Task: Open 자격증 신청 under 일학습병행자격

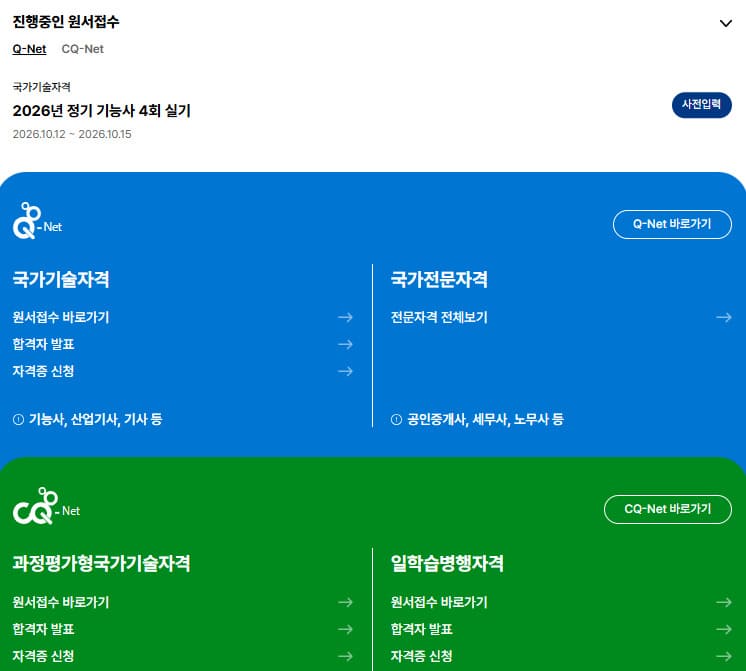Action: point(422,656)
